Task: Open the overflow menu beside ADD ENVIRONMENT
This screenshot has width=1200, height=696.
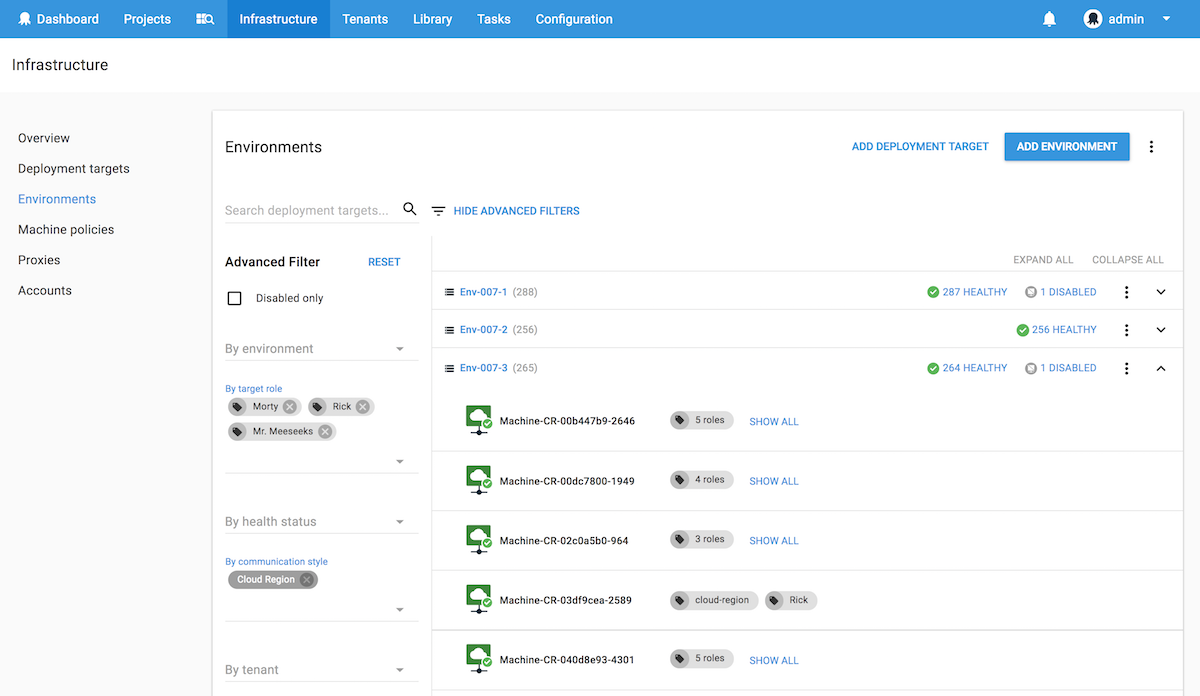Action: point(1151,146)
